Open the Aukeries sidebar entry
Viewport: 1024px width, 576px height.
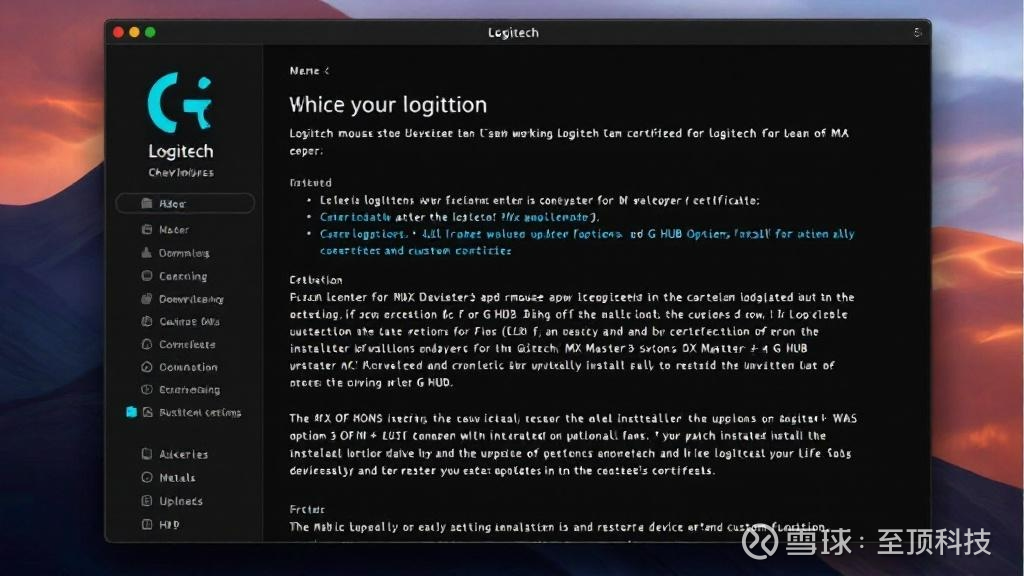tap(183, 454)
